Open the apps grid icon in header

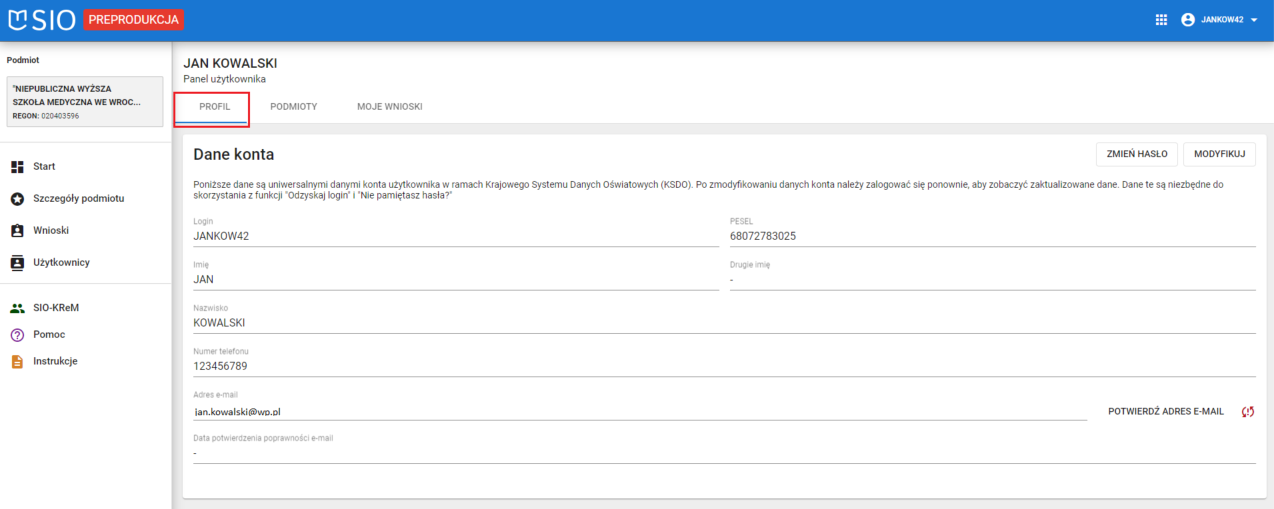[1161, 20]
